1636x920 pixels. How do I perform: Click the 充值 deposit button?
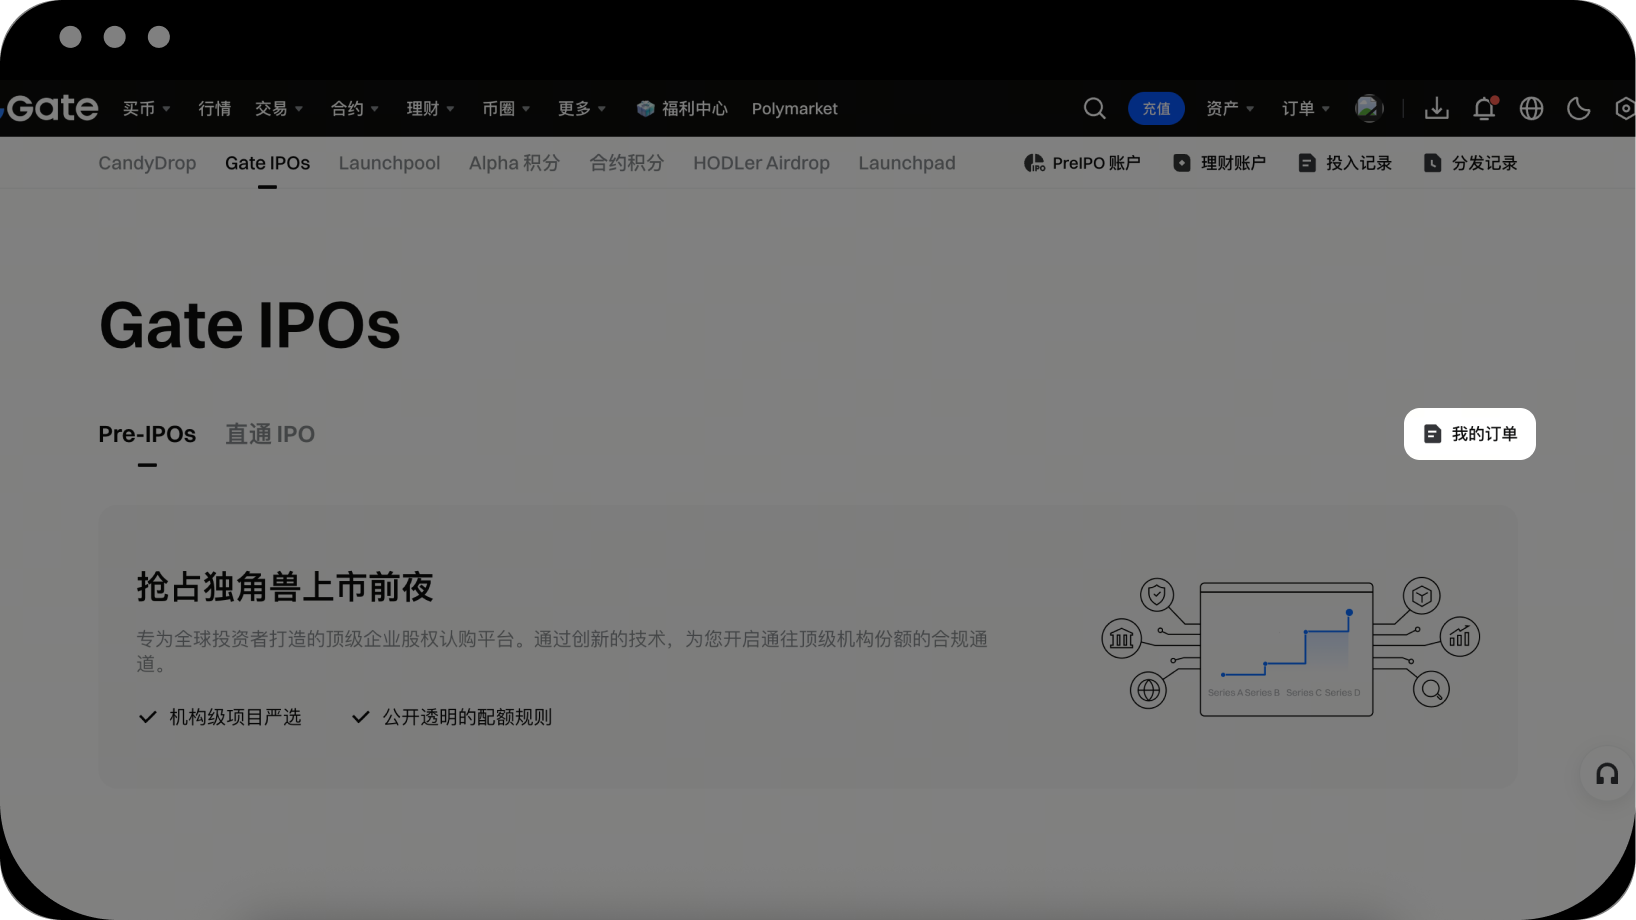click(1156, 108)
